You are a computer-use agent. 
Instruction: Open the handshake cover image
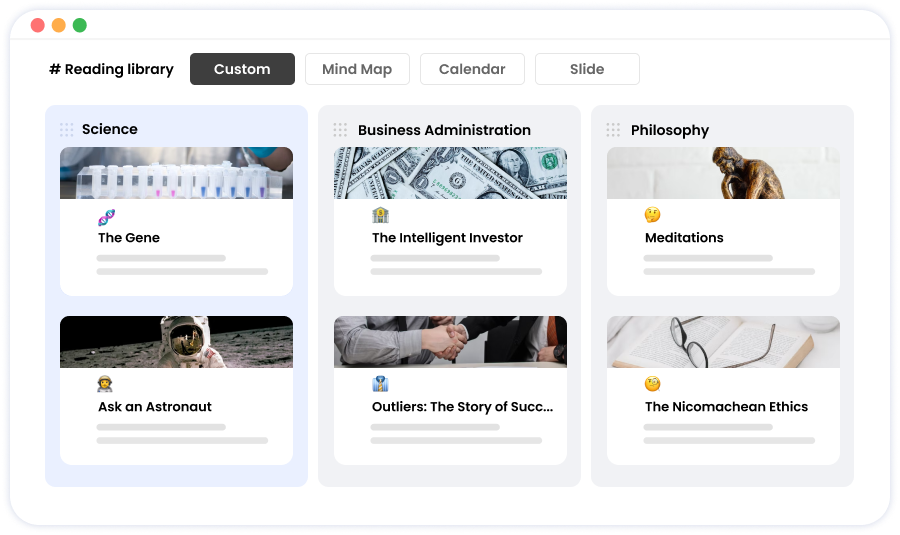pos(451,342)
